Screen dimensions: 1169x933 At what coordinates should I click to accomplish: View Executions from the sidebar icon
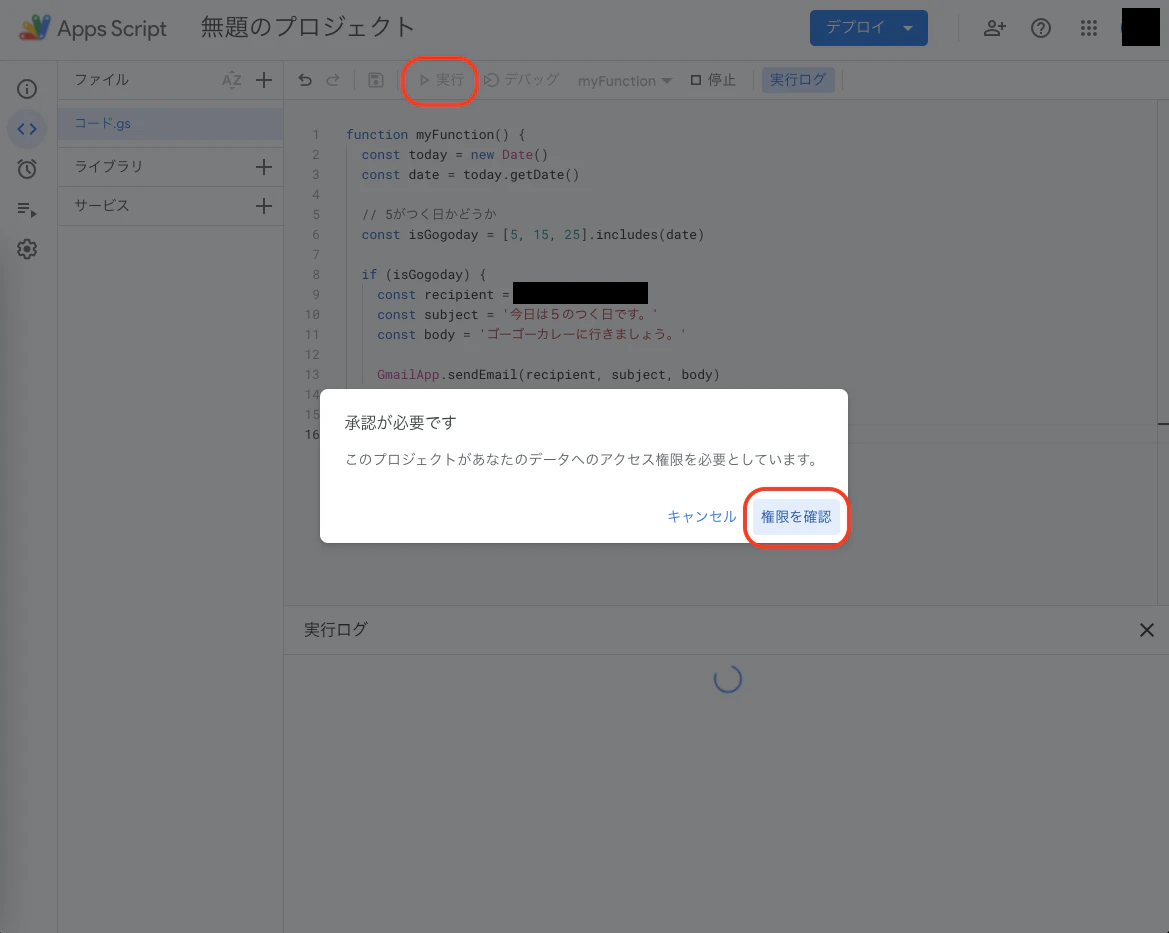(x=27, y=208)
